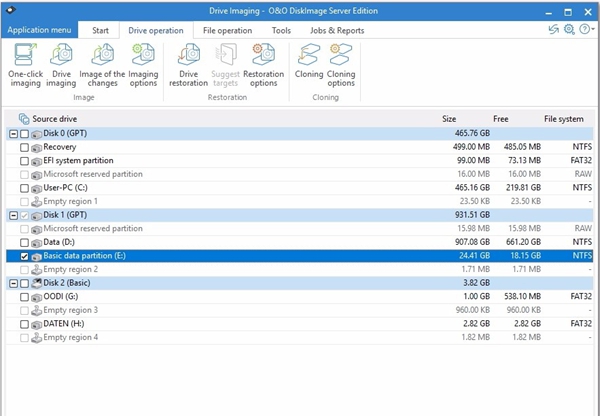Click the app logo in title bar

click(11, 10)
